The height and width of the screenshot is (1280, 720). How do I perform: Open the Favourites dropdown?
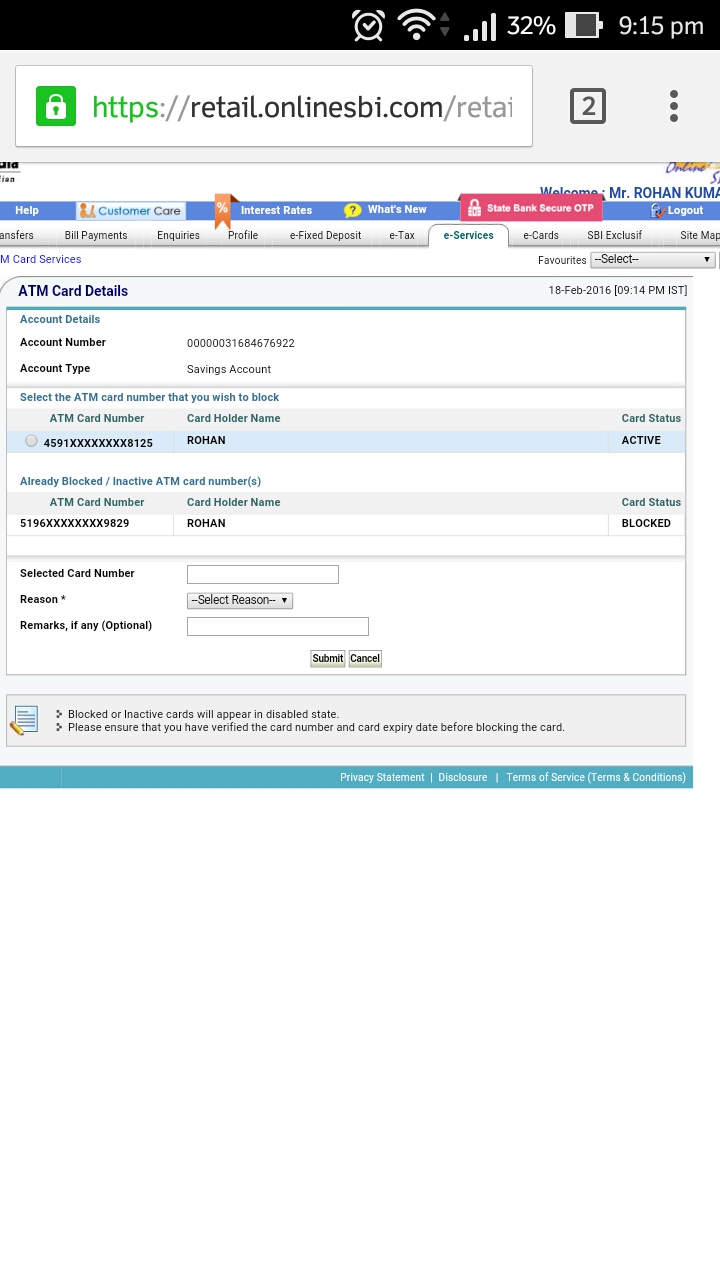(x=652, y=260)
